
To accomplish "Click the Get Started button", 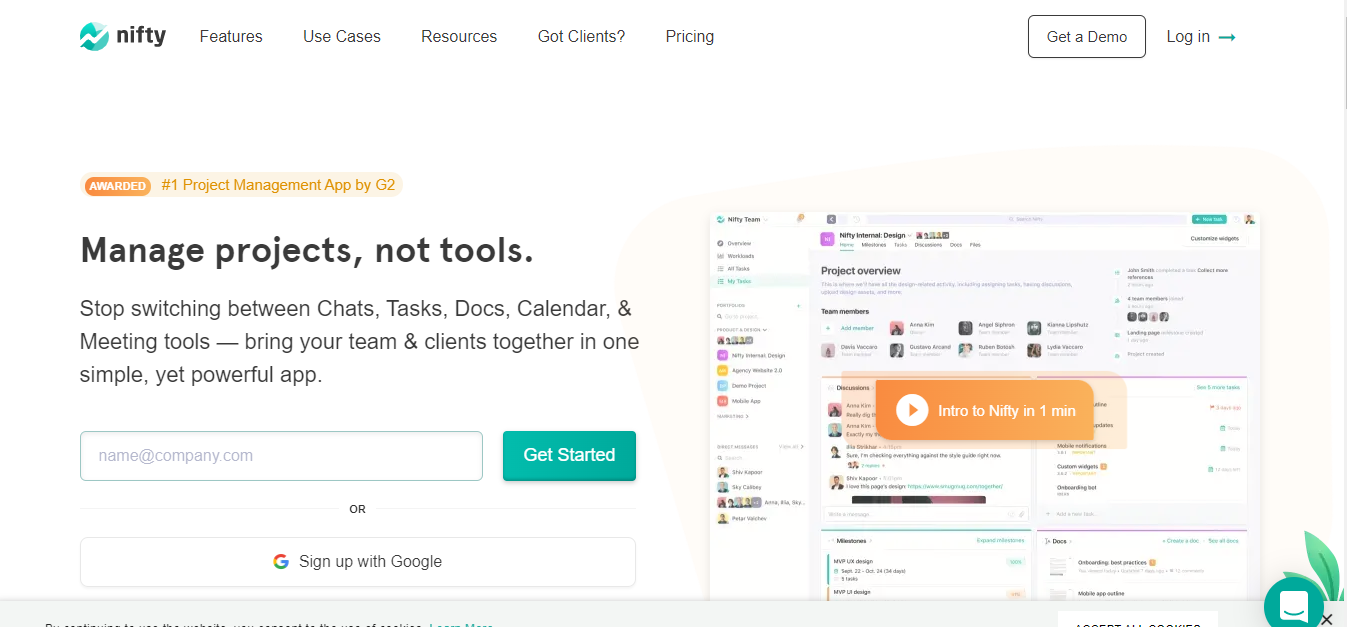I will [569, 456].
